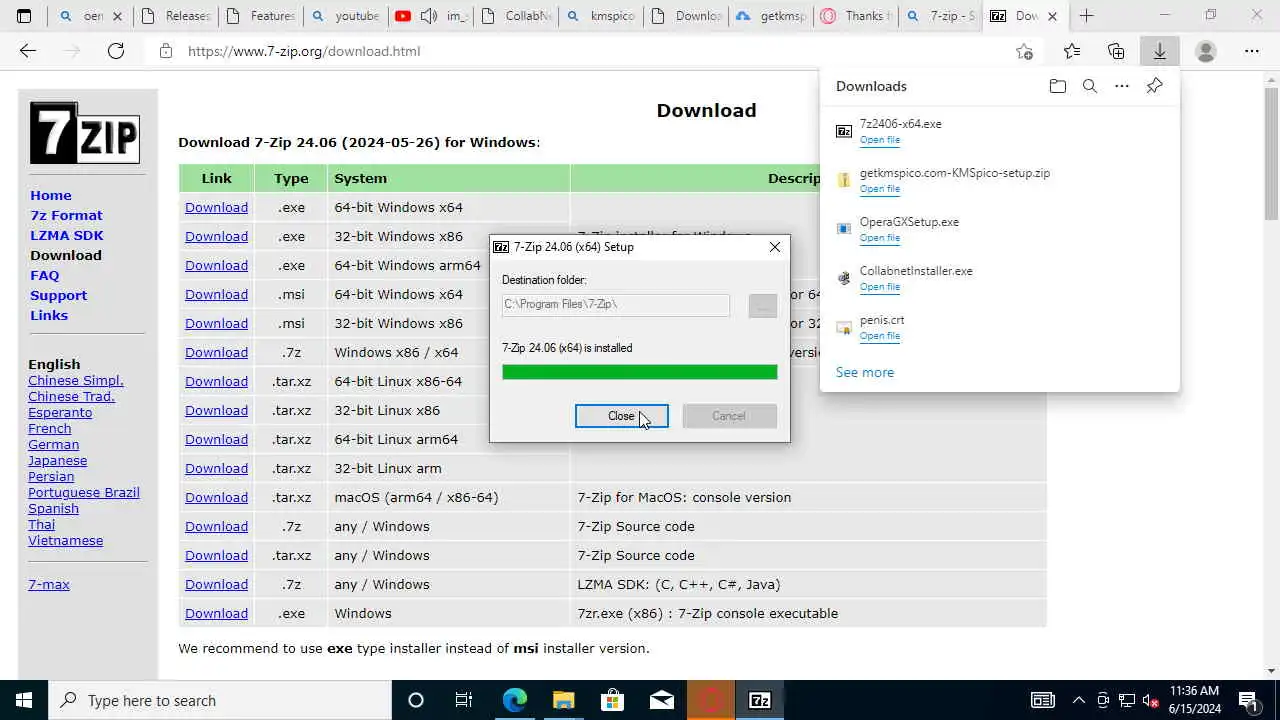Switch language to Portuguese Brazil
The width and height of the screenshot is (1280, 720).
click(84, 492)
